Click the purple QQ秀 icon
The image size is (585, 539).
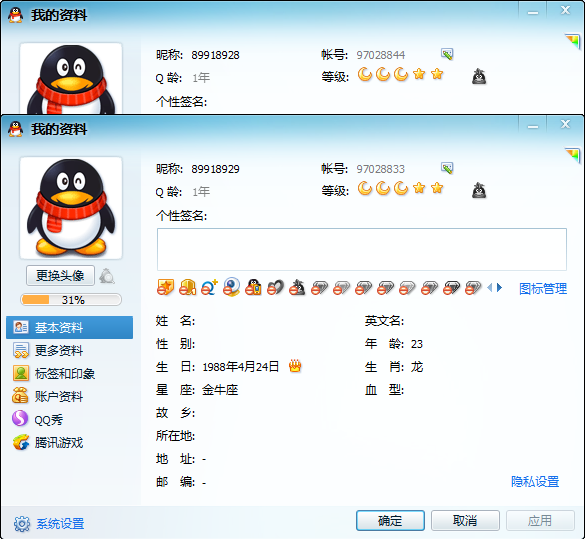pos(20,419)
